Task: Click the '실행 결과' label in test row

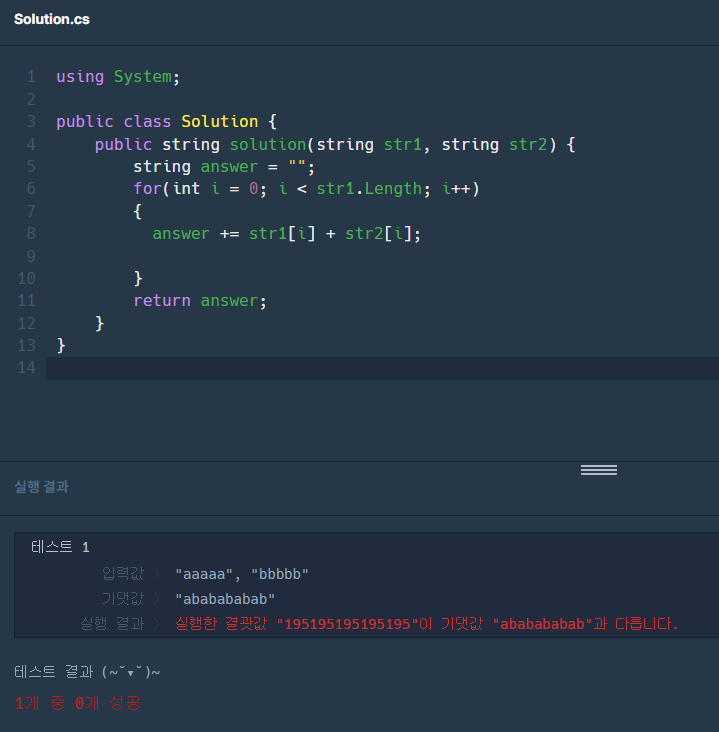Action: 112,624
